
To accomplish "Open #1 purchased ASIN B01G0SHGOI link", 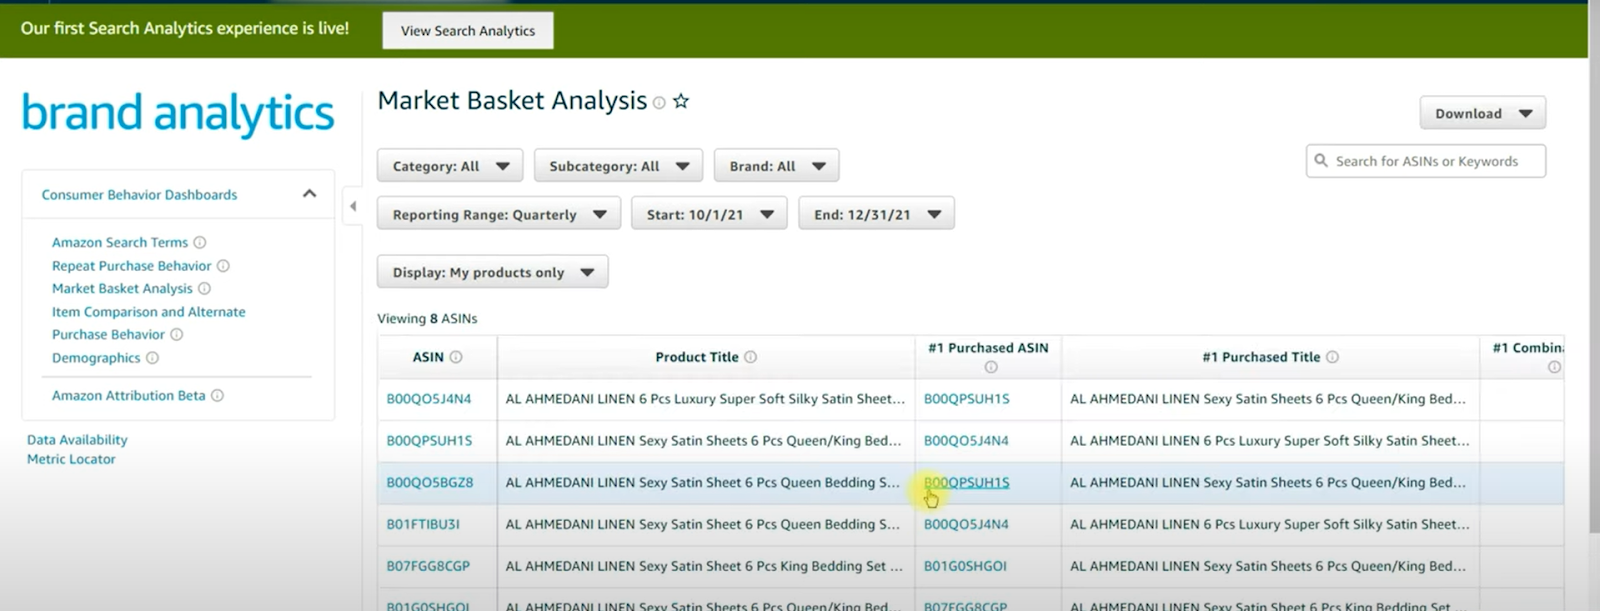I will click(965, 566).
